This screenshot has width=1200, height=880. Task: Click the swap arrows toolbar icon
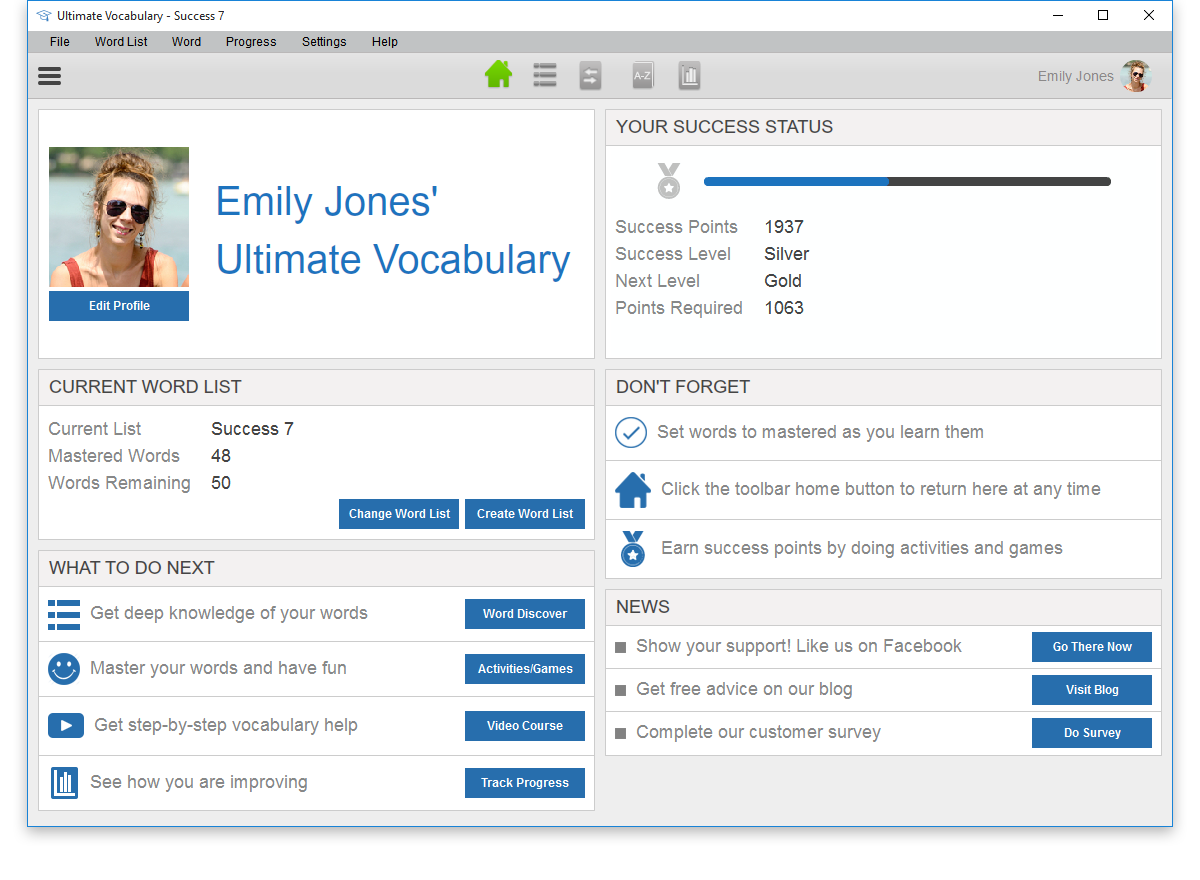coord(591,76)
